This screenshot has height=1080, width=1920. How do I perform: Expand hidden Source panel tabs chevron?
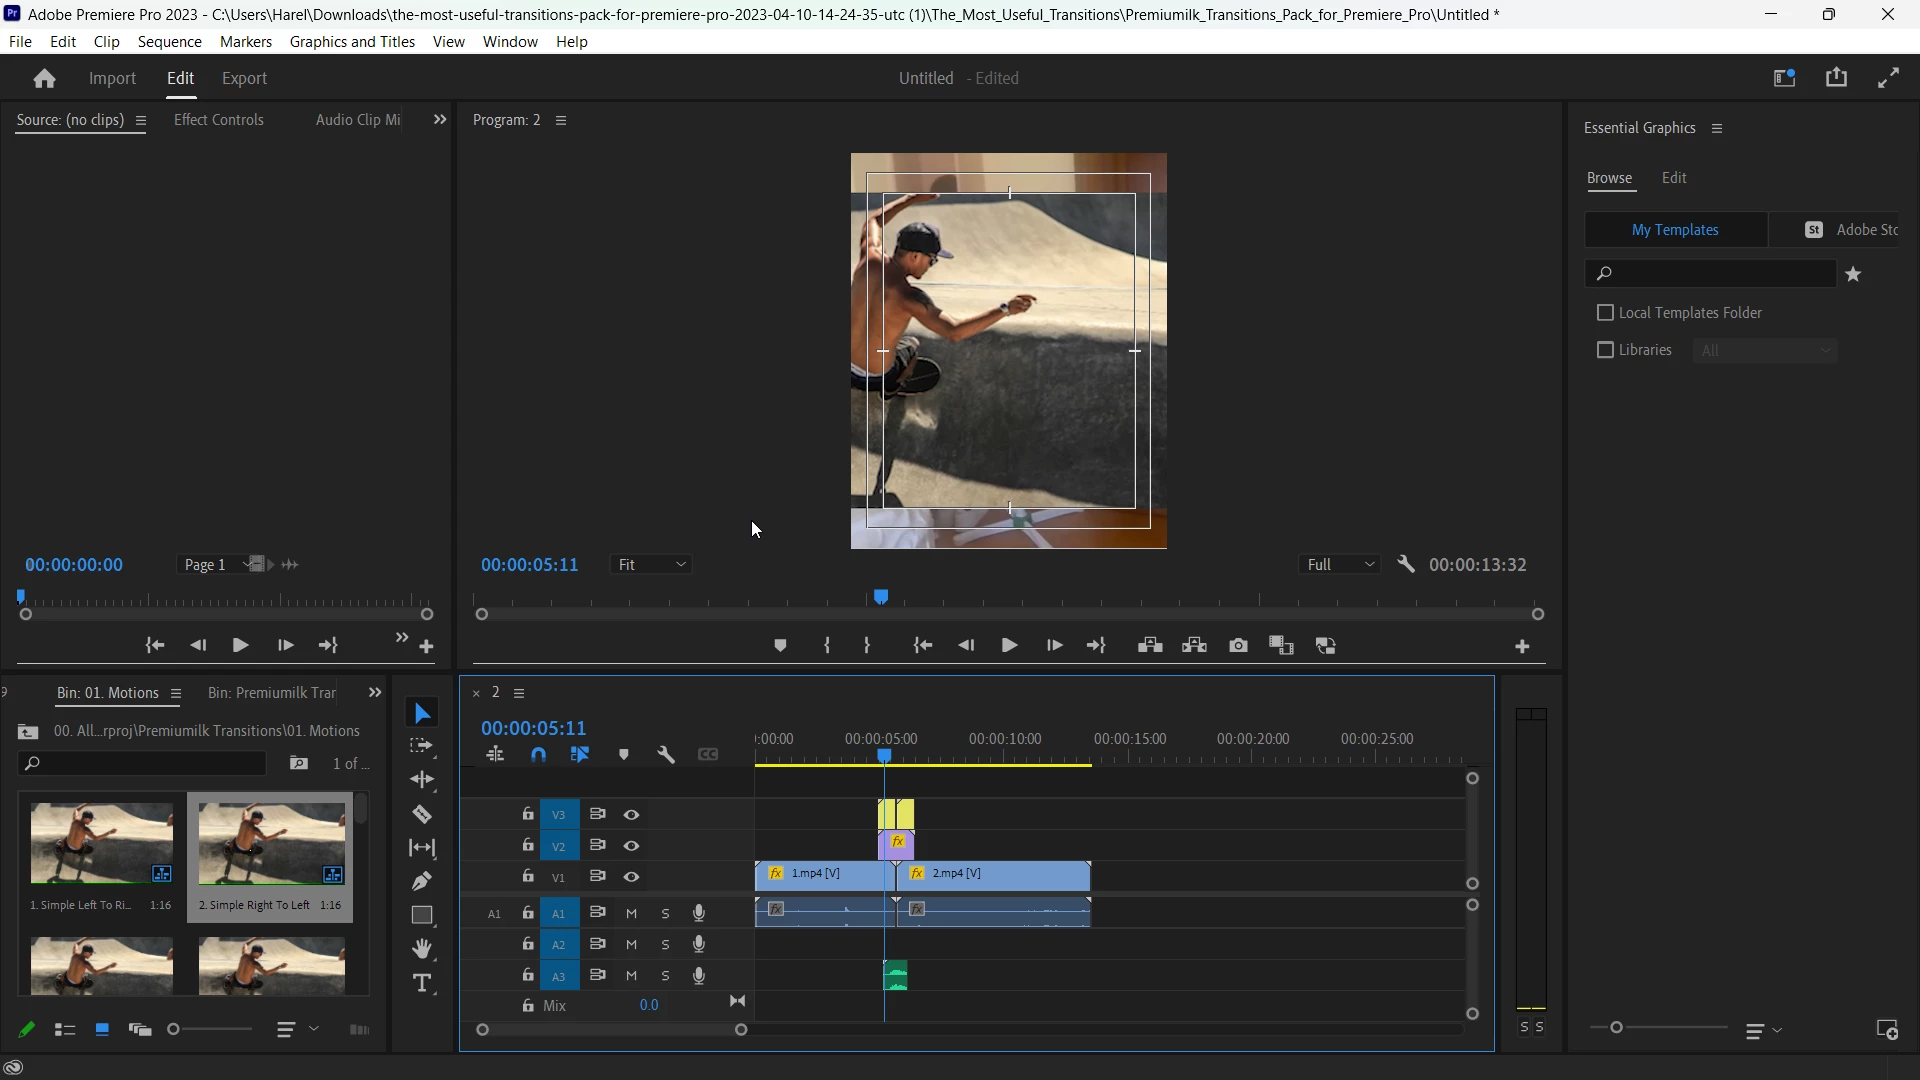point(439,120)
